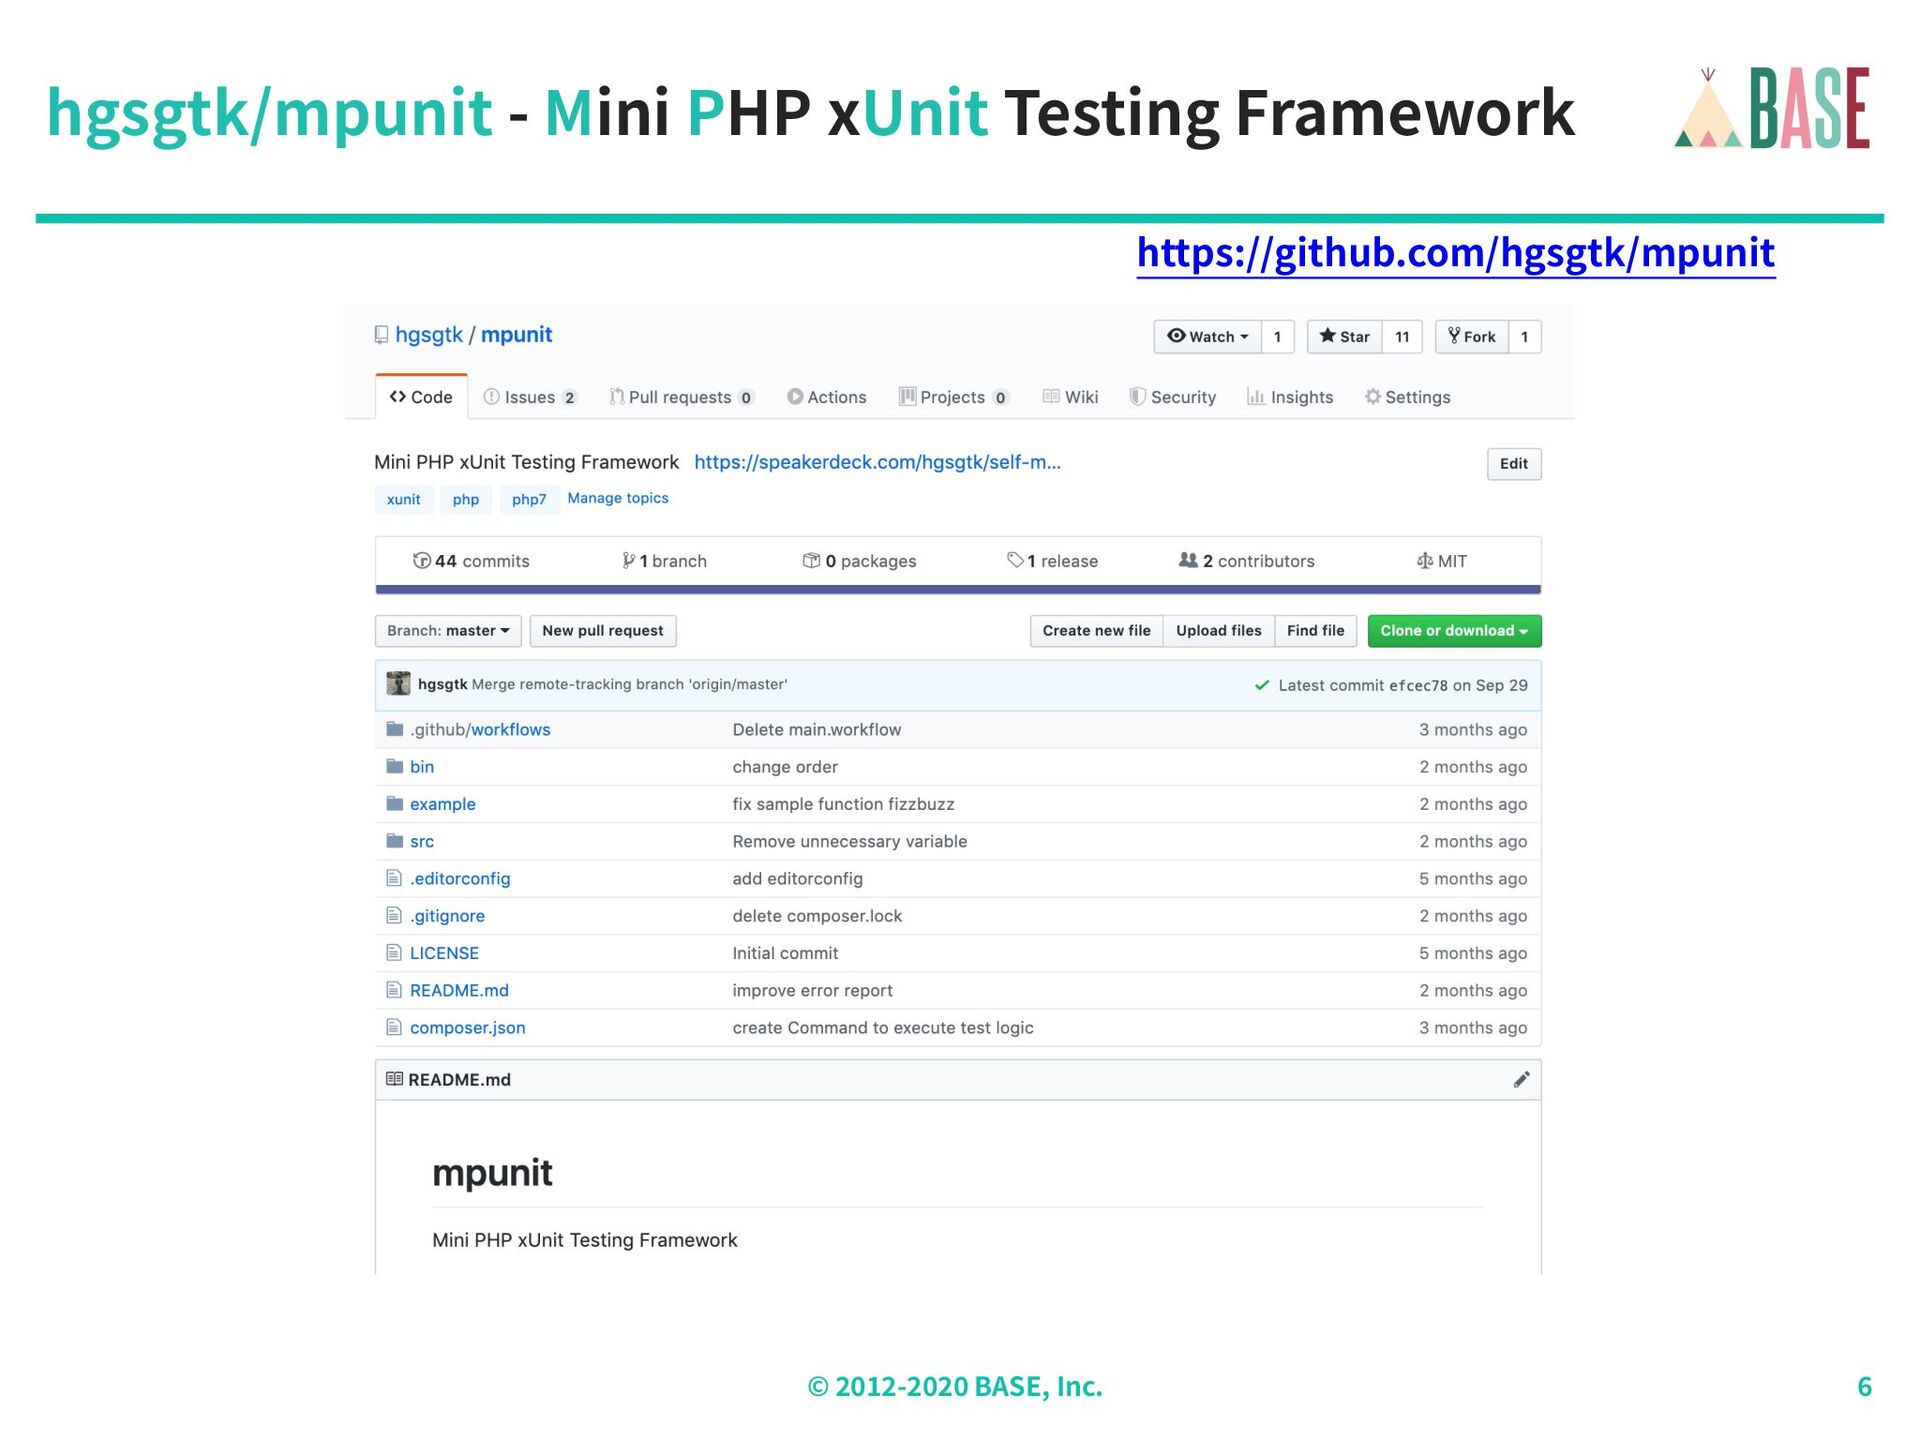Click the xunit topic tag
The image size is (1920, 1440).
coord(404,499)
